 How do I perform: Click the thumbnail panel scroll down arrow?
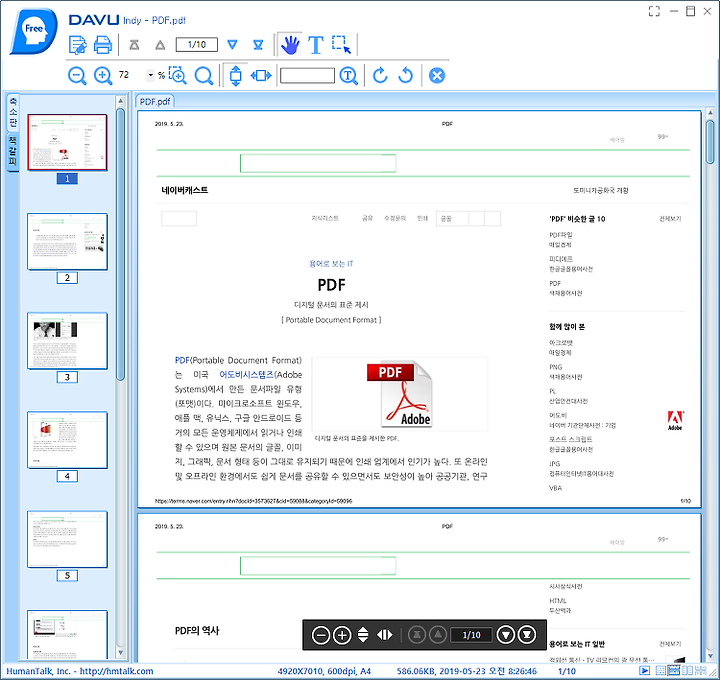(120, 652)
